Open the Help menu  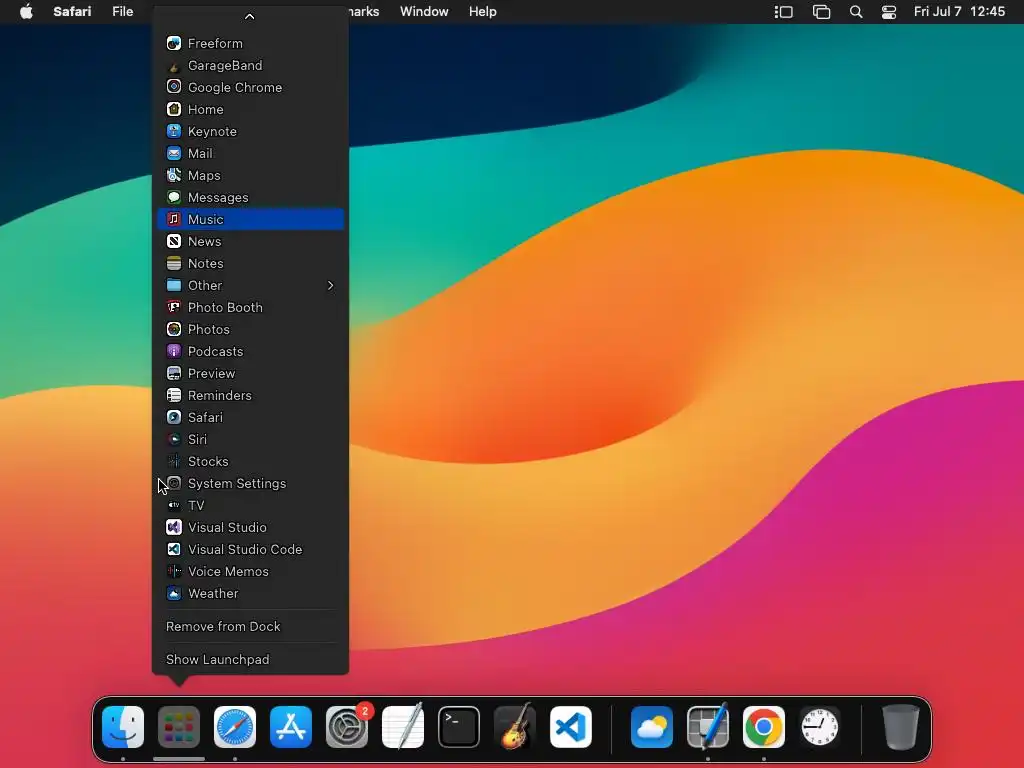(483, 12)
